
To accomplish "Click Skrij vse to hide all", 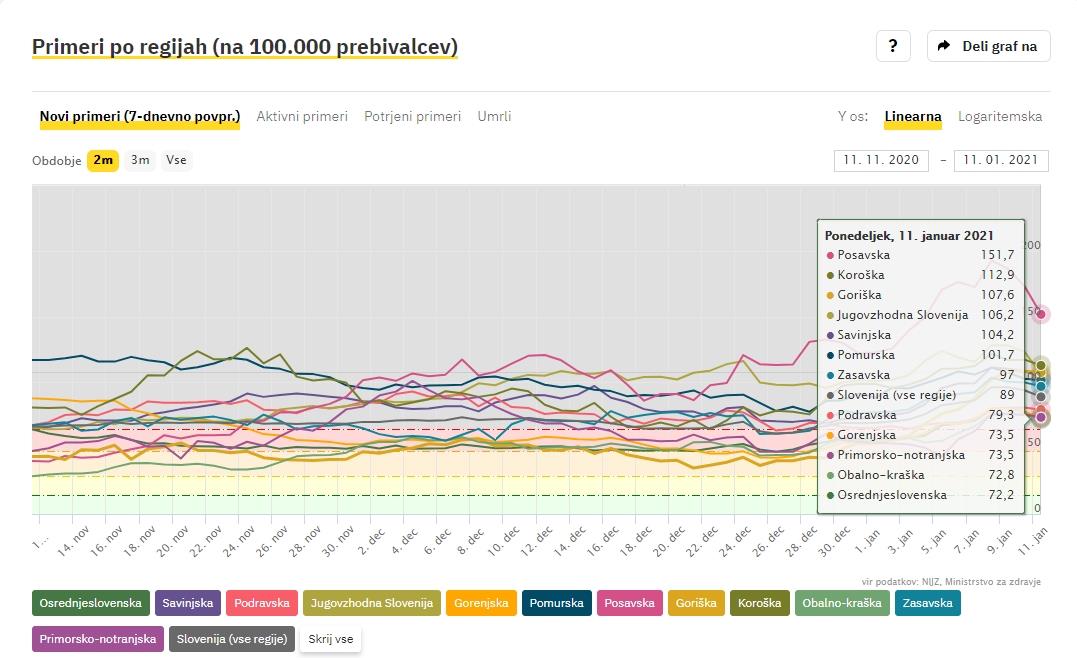I will tap(330, 639).
